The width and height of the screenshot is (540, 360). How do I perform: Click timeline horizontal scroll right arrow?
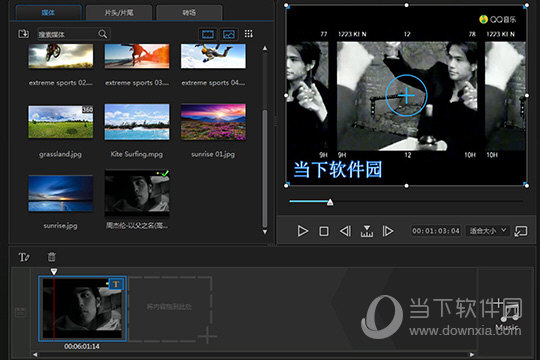(x=472, y=354)
